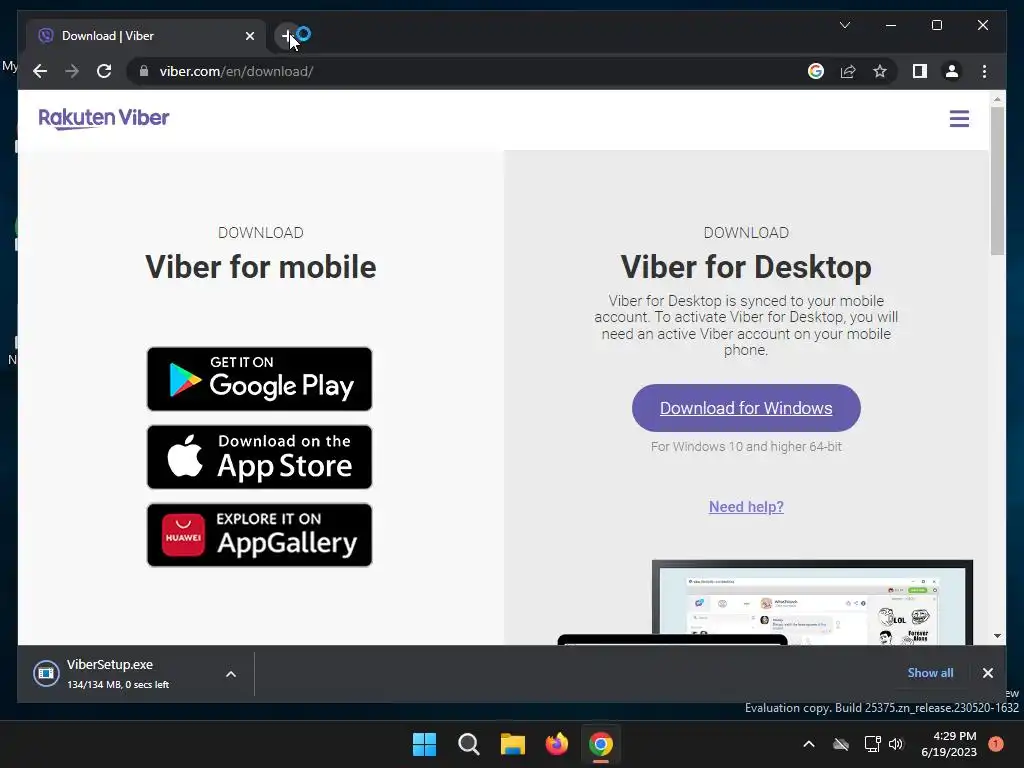Select the Download | Viber tab
Image resolution: width=1024 pixels, height=768 pixels.
pyautogui.click(x=146, y=36)
